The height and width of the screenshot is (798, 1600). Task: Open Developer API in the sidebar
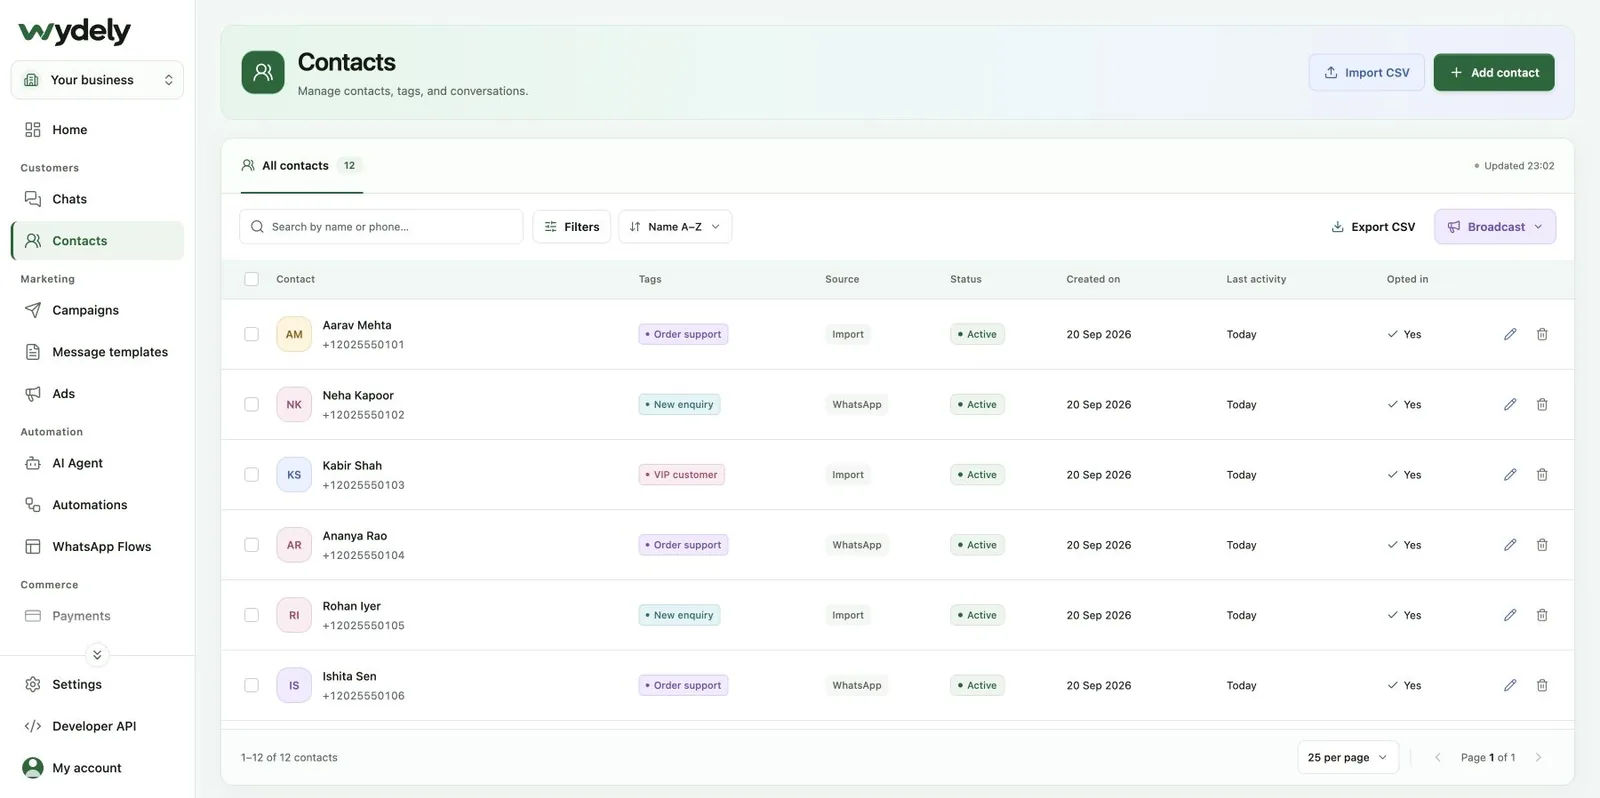coord(97,727)
